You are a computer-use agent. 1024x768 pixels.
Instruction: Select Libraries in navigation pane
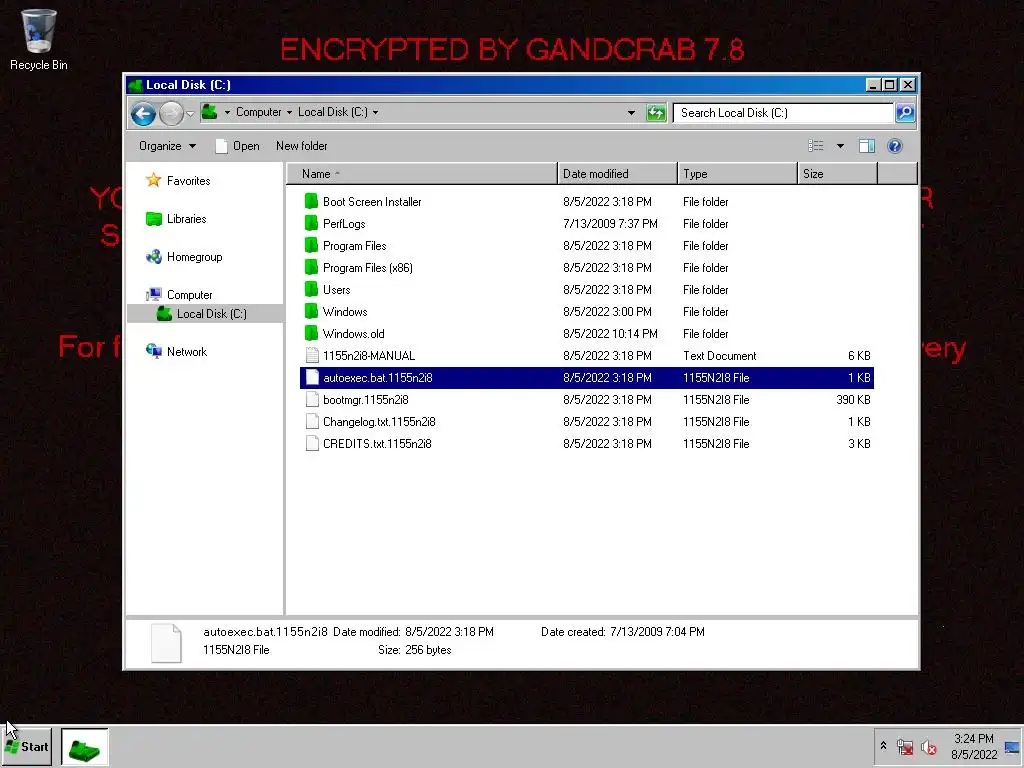click(x=176, y=219)
